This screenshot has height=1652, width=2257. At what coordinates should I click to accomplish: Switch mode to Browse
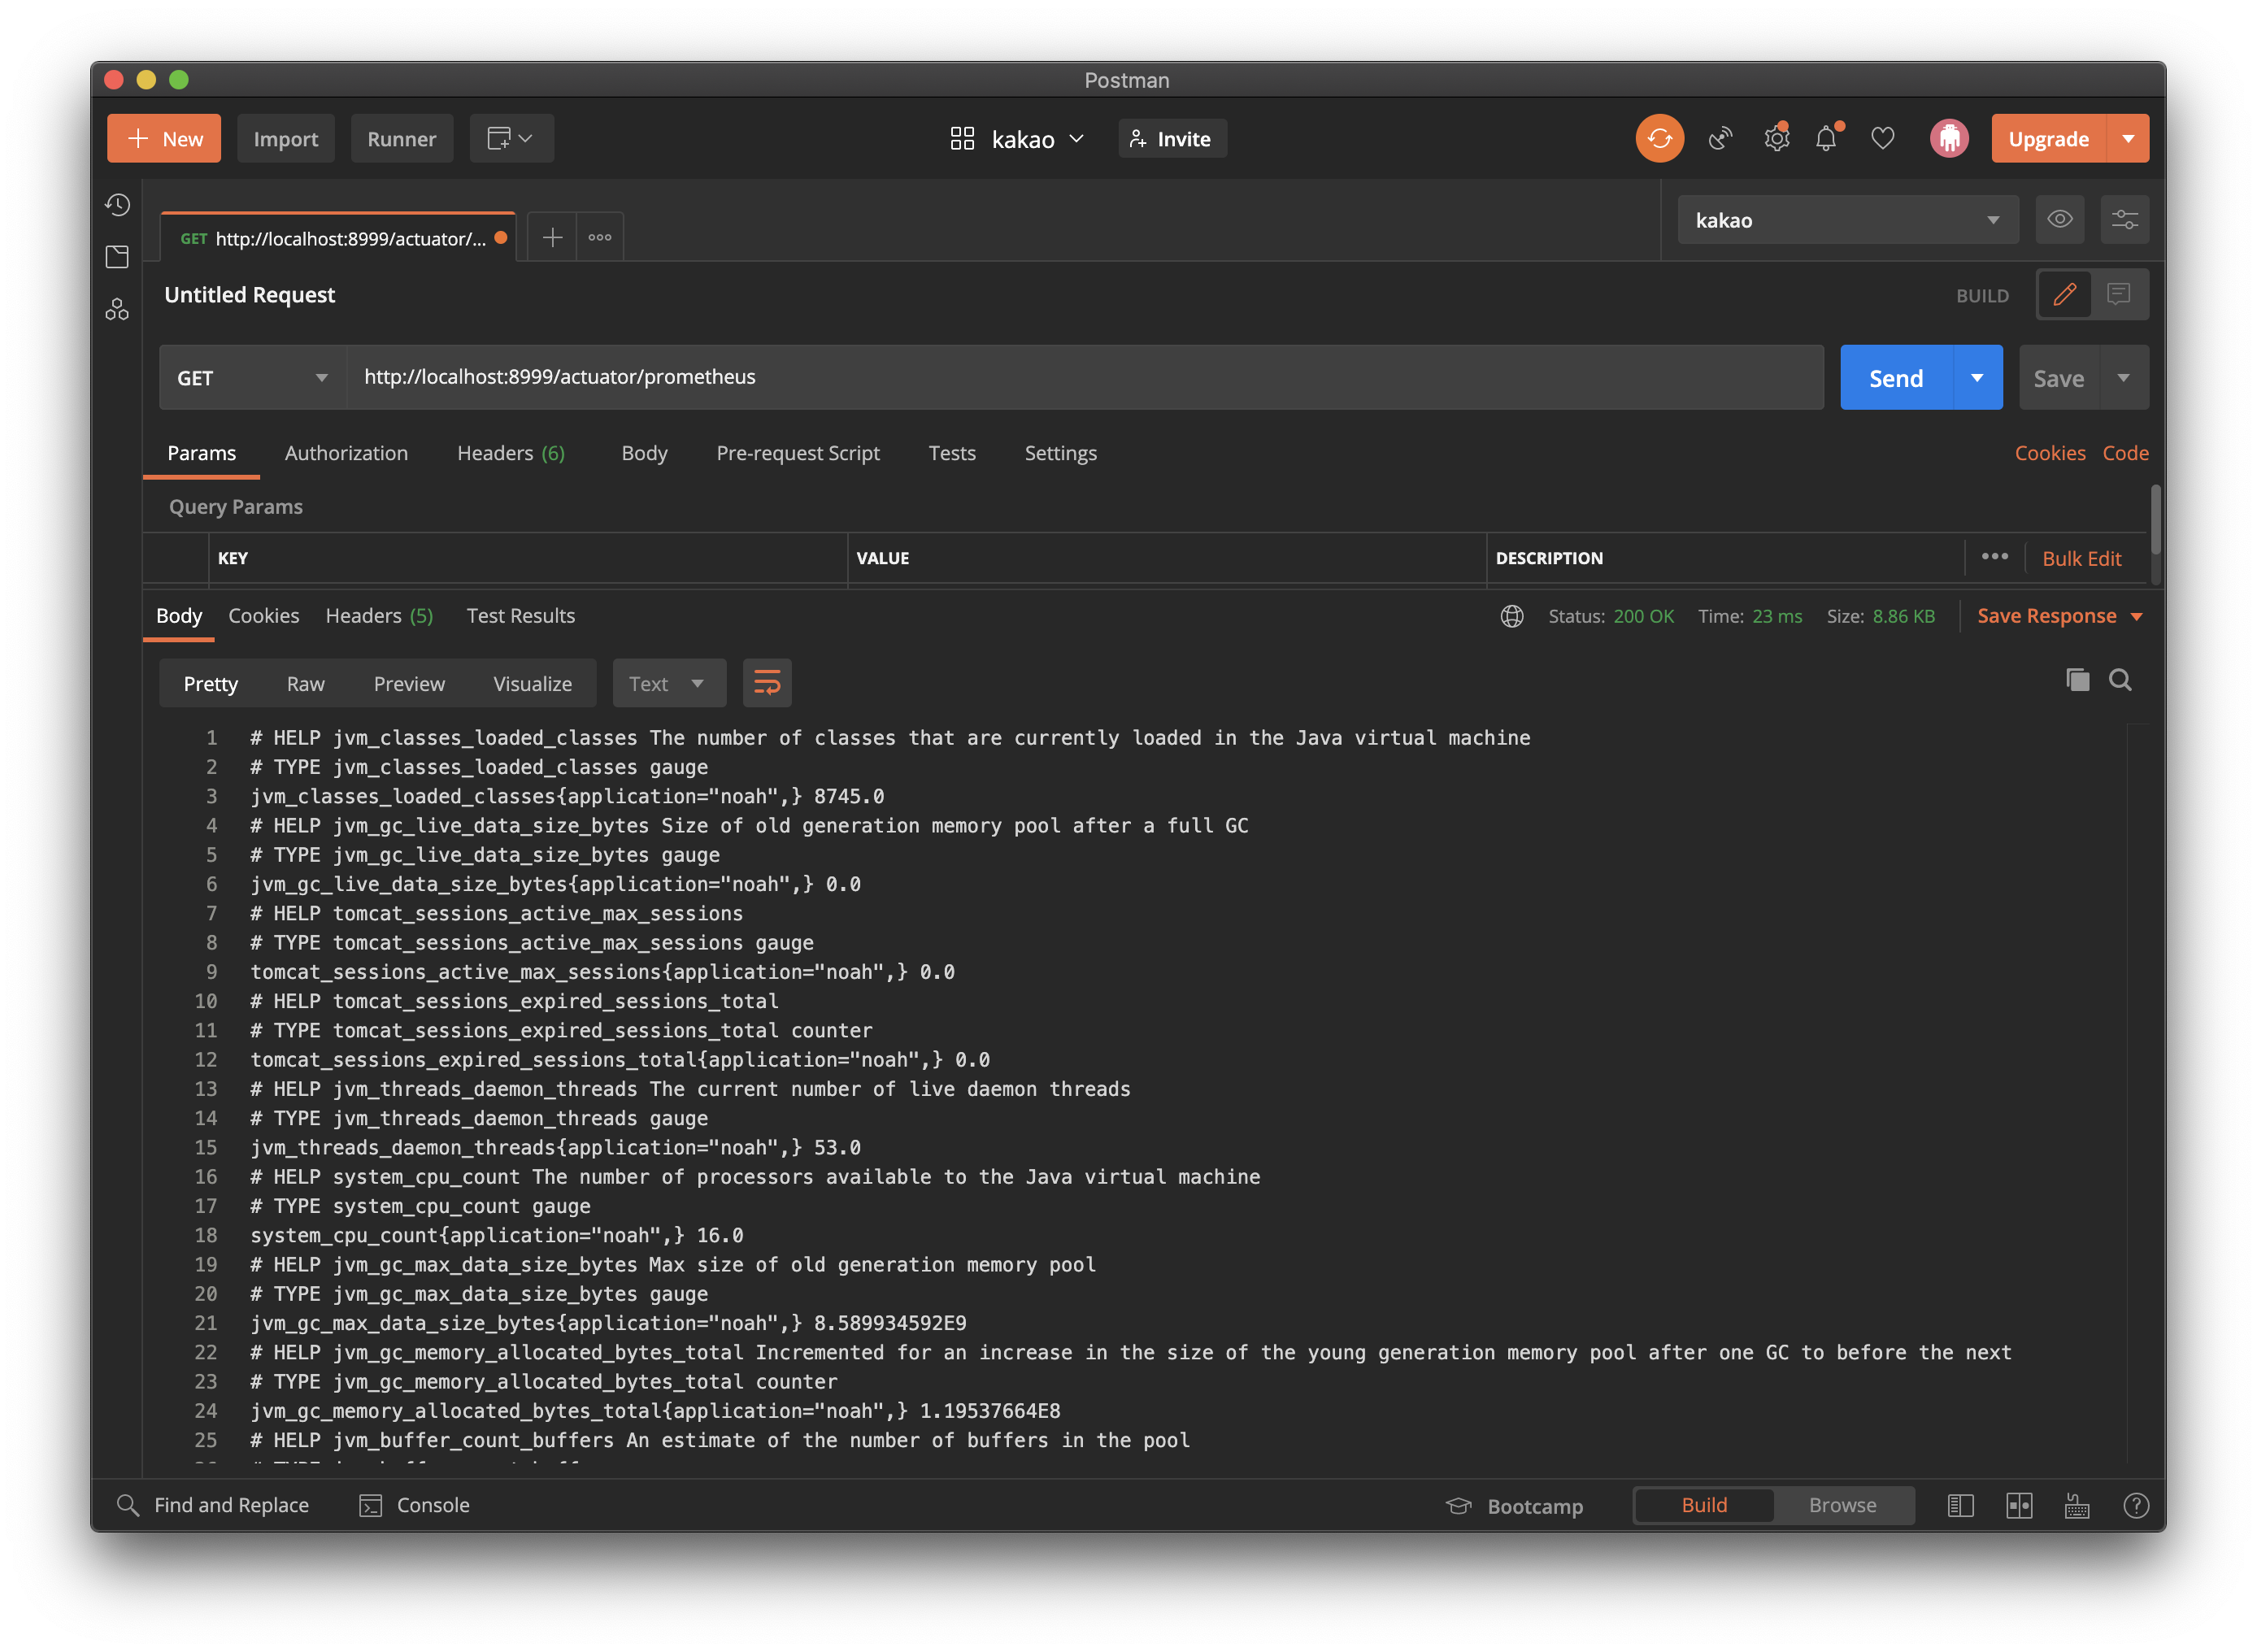pyautogui.click(x=1843, y=1505)
